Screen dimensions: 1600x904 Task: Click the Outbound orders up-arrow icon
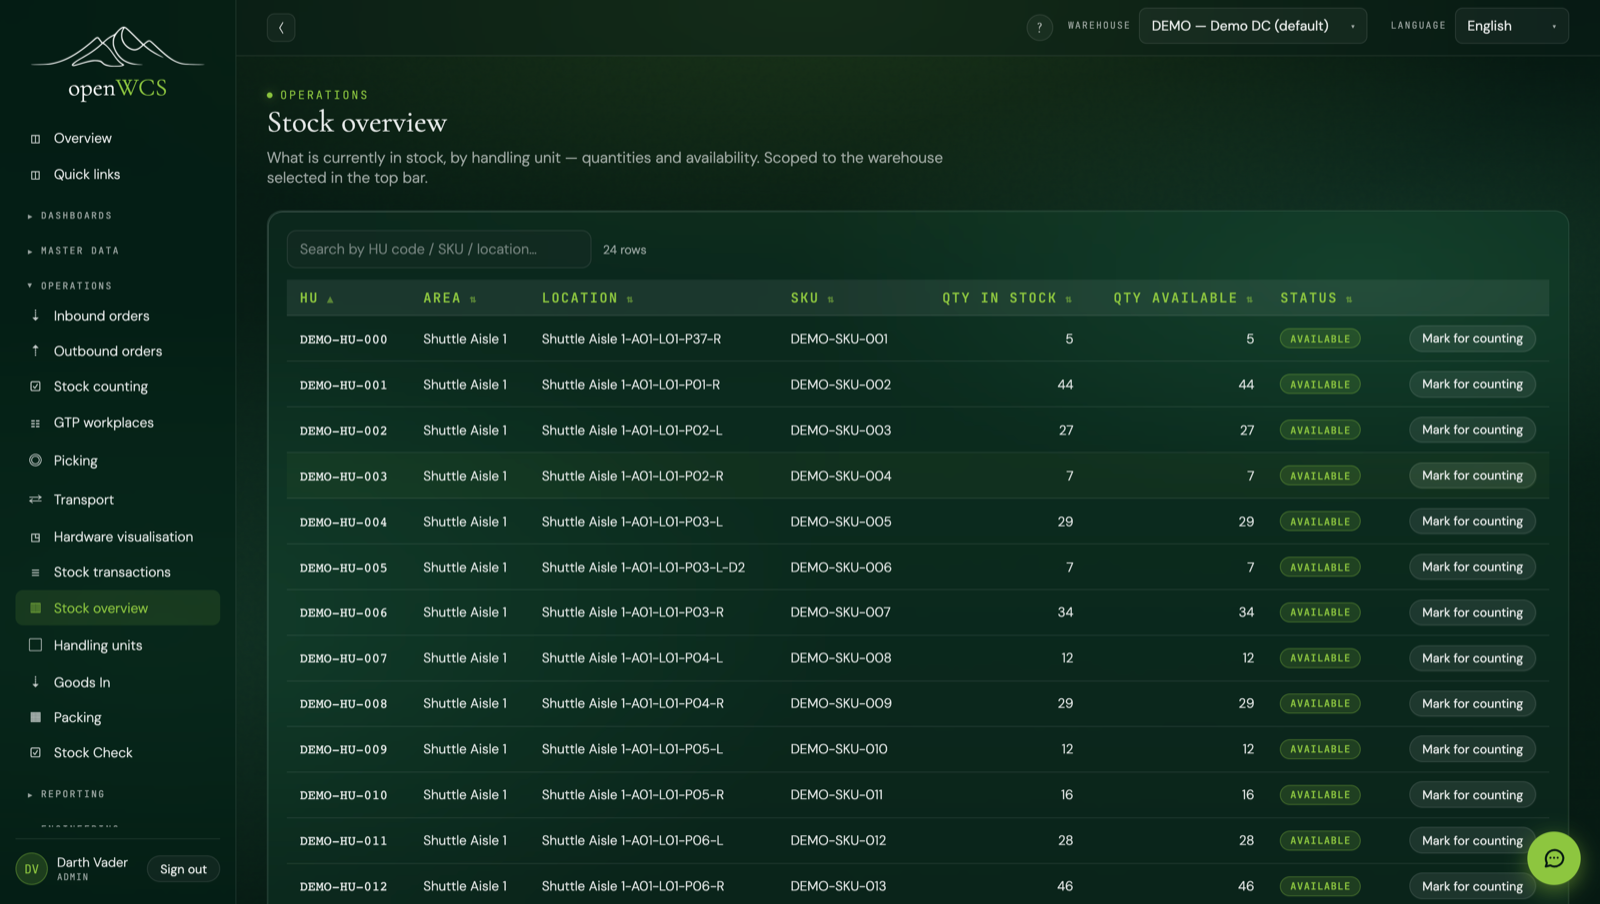click(x=36, y=350)
